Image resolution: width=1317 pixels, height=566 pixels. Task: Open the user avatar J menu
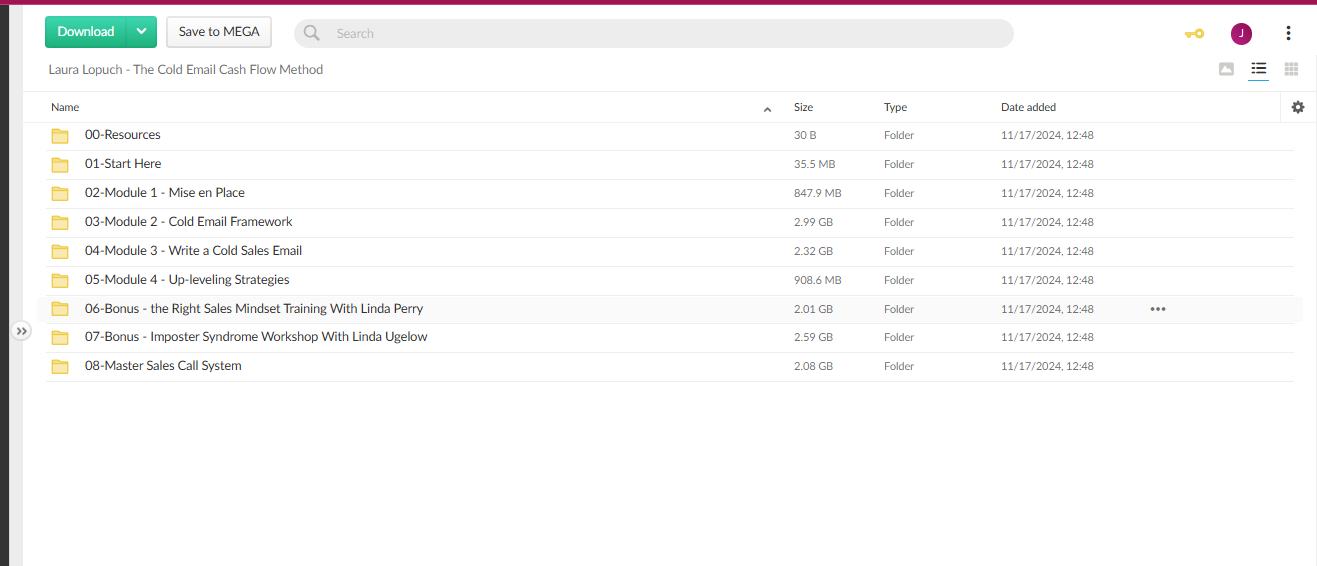(1241, 33)
